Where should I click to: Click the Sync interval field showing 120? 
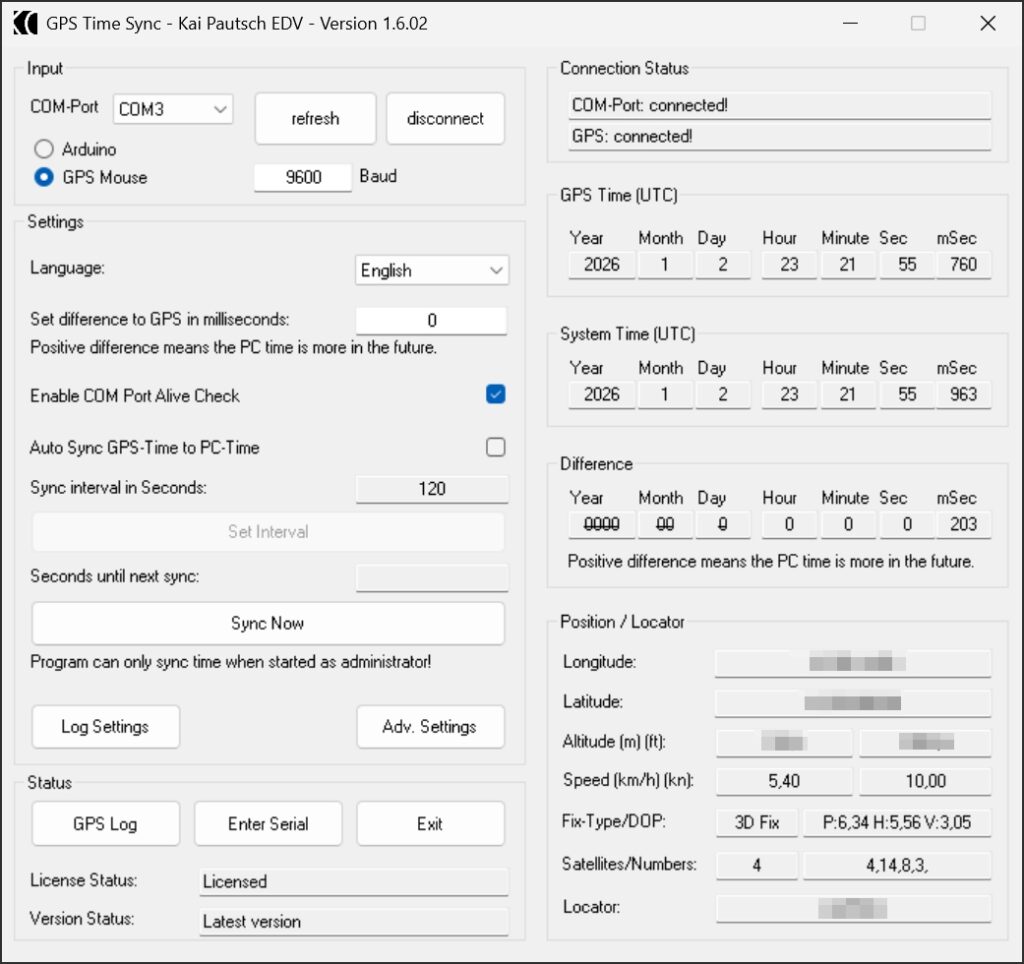pos(432,489)
